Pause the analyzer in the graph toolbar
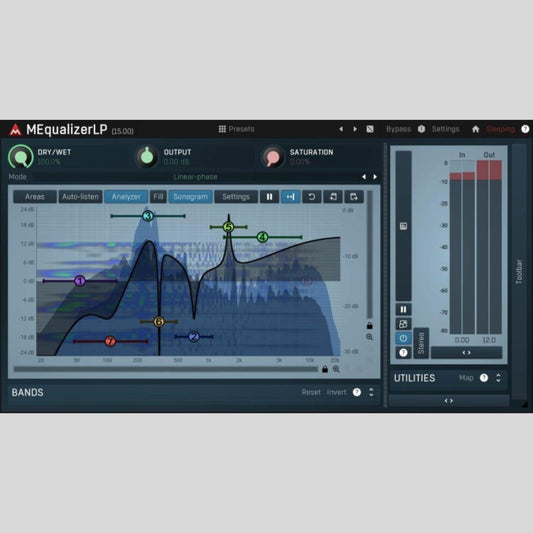 269,196
